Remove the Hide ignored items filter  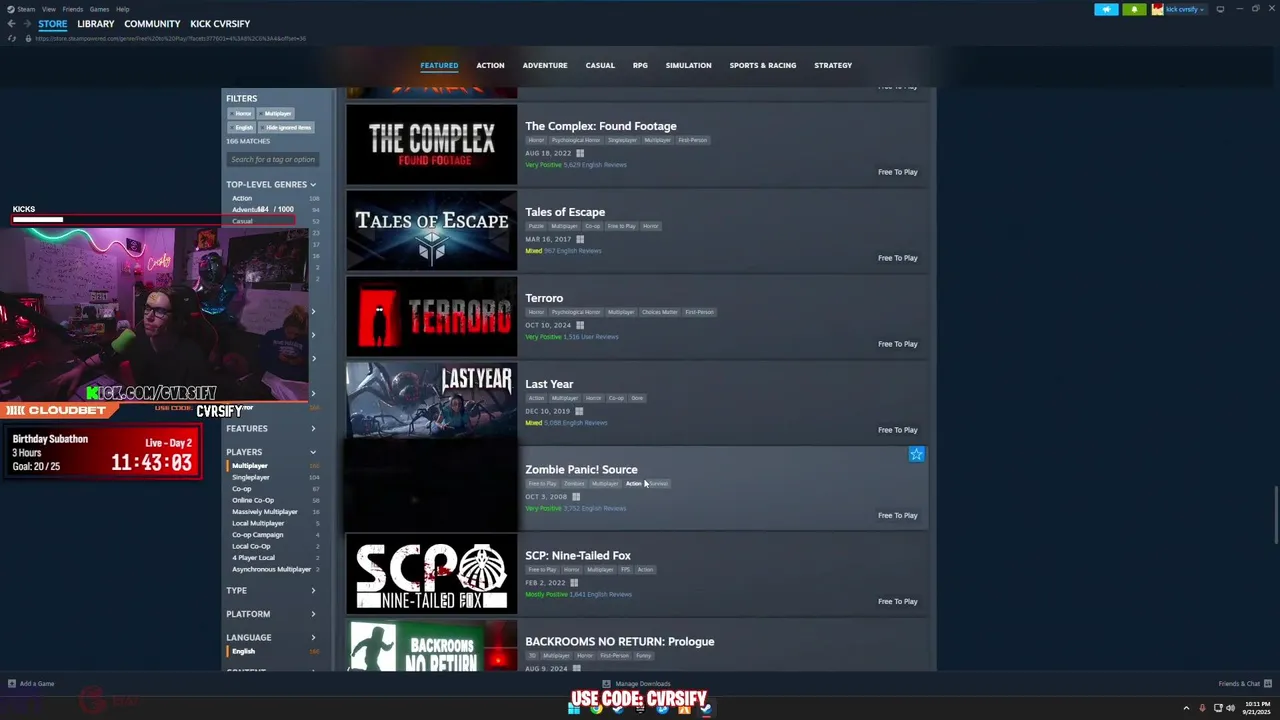287,128
